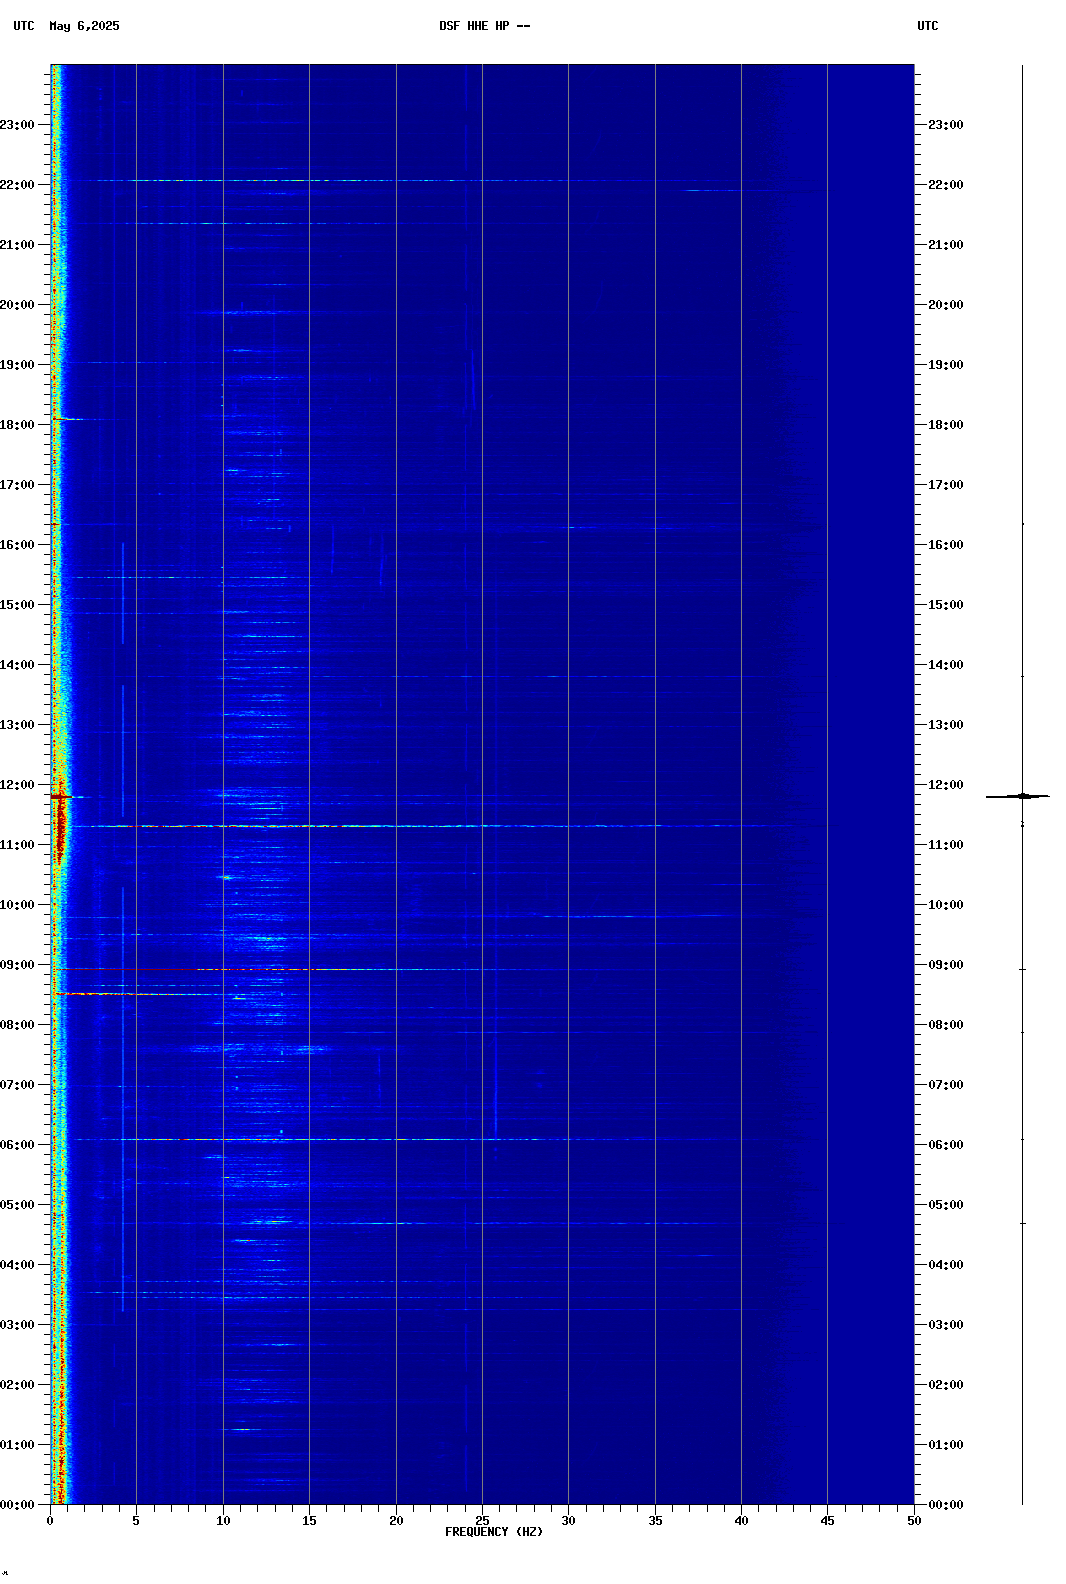Click "17:00" on the left time axis
1066x1584 pixels.
[x=17, y=485]
